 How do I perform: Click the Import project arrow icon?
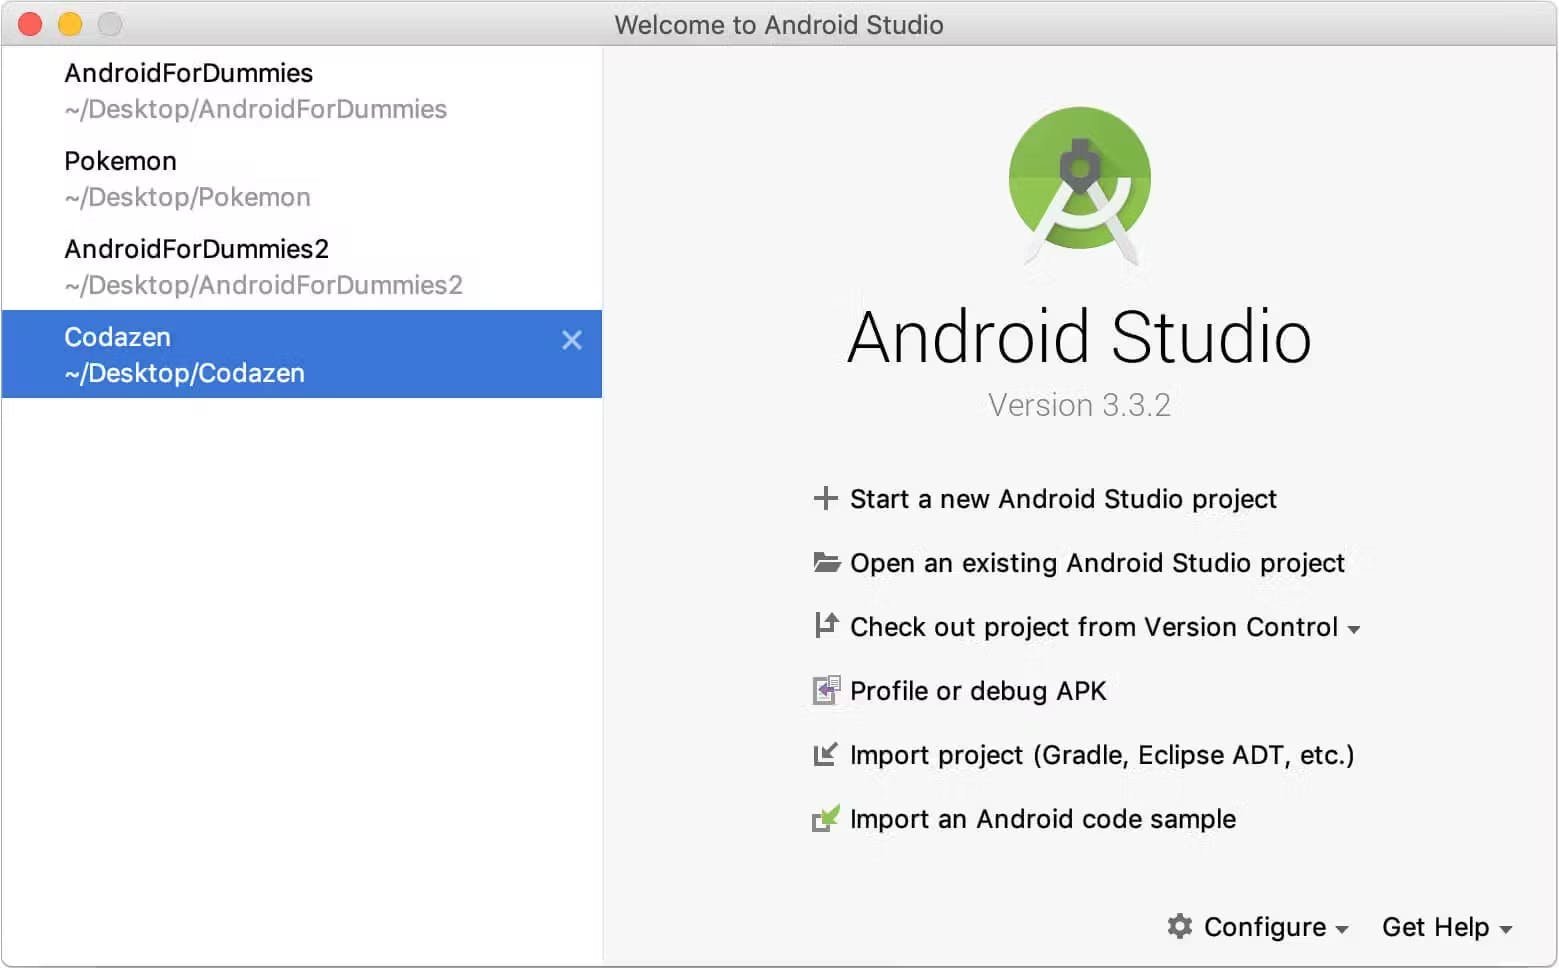pyautogui.click(x=825, y=754)
